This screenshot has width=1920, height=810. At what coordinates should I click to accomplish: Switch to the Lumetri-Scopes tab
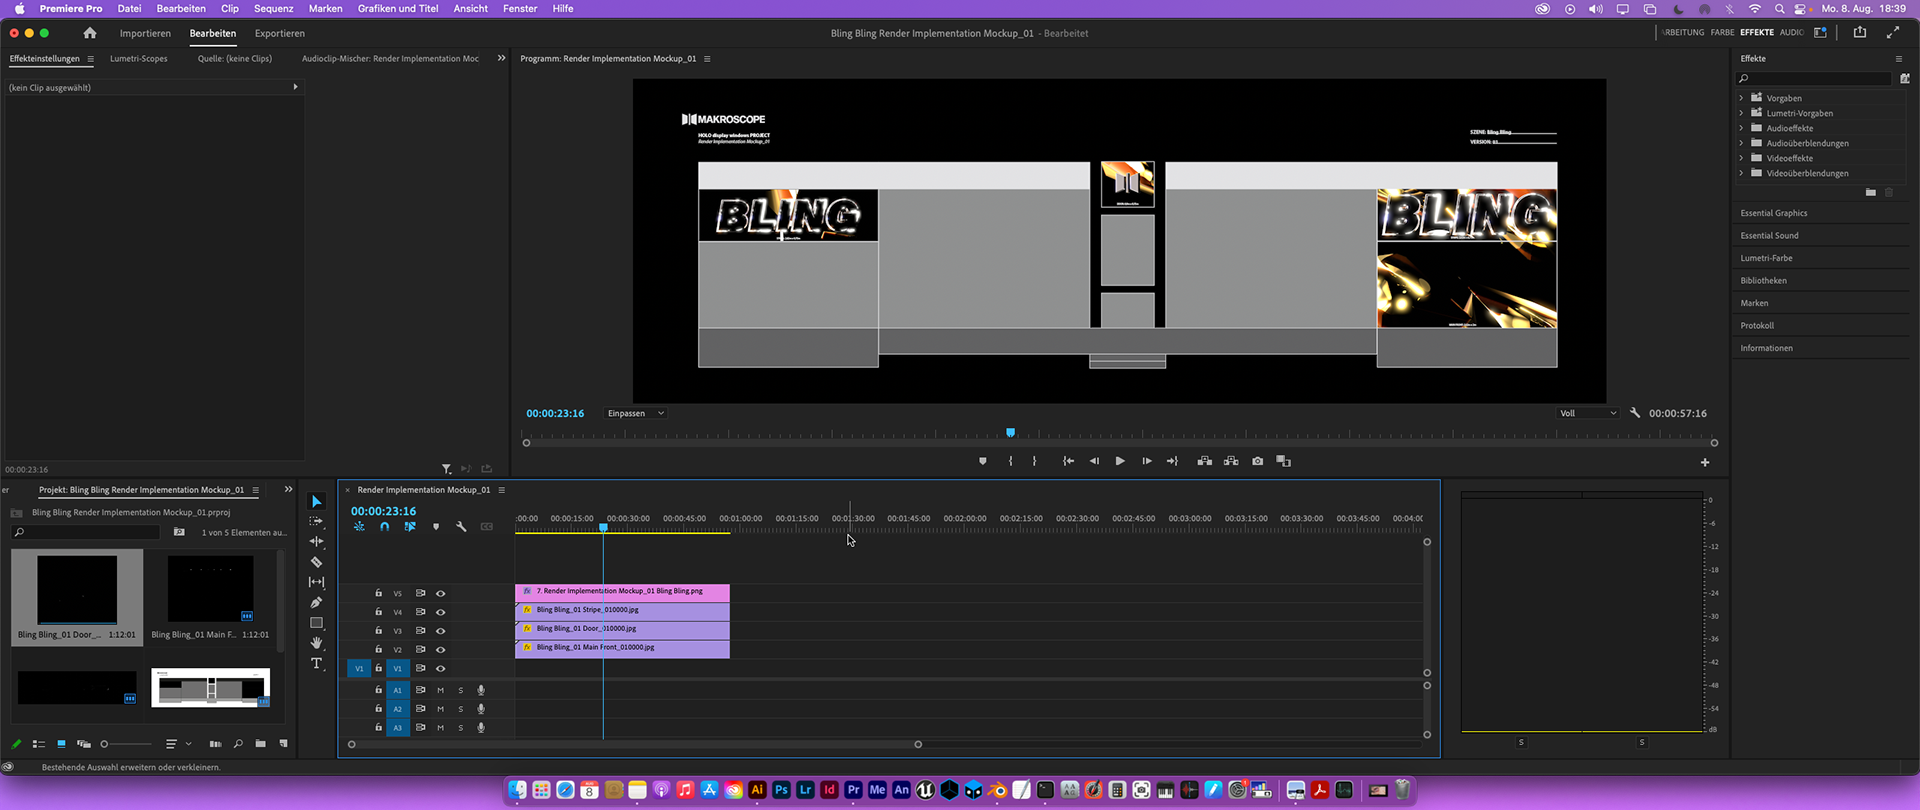[x=139, y=58]
